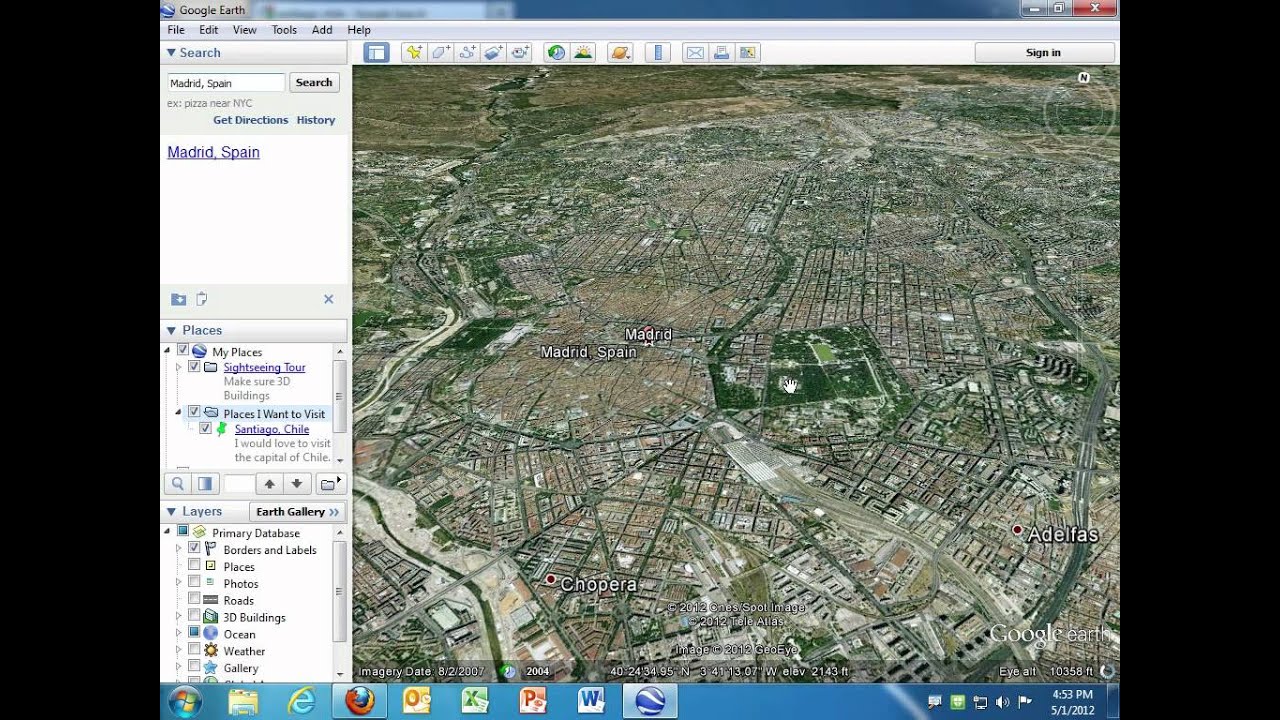This screenshot has height=720, width=1280.
Task: Move the selected place up
Action: coord(269,484)
